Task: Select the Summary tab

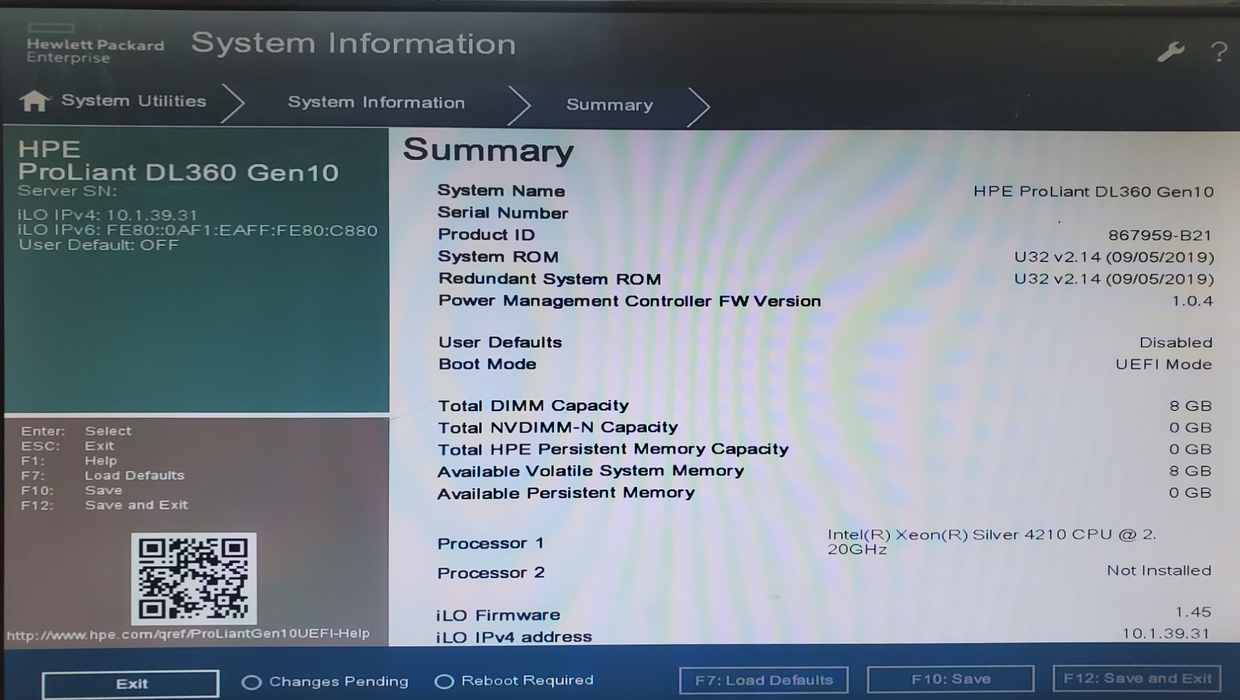Action: (609, 104)
